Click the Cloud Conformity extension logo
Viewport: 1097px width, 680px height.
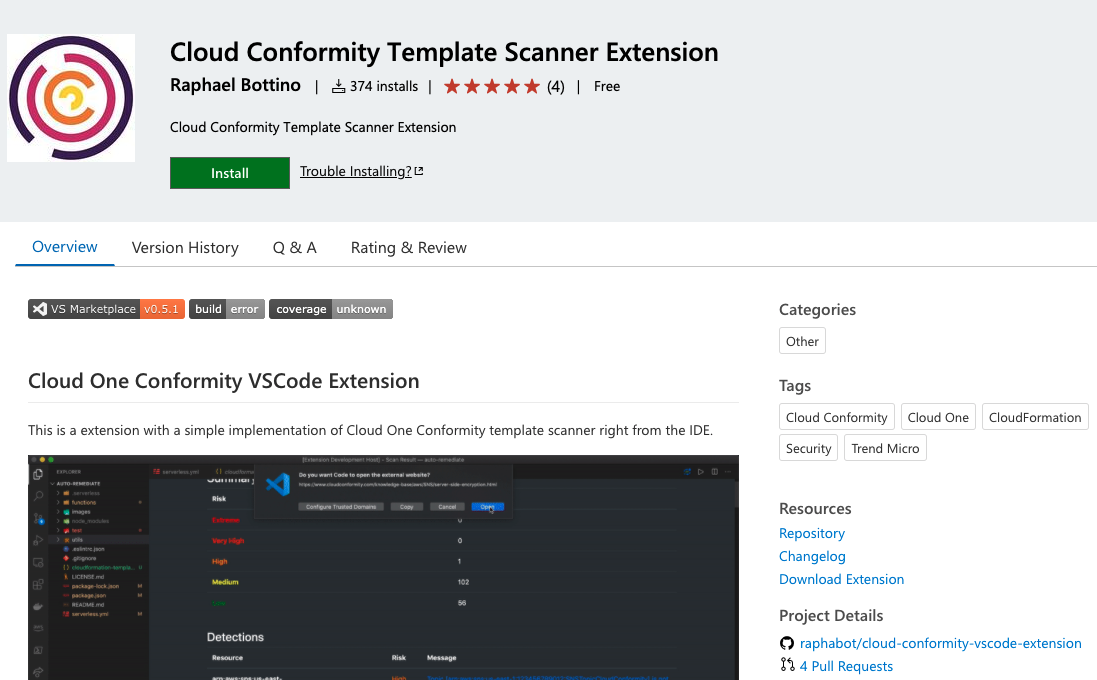point(71,98)
